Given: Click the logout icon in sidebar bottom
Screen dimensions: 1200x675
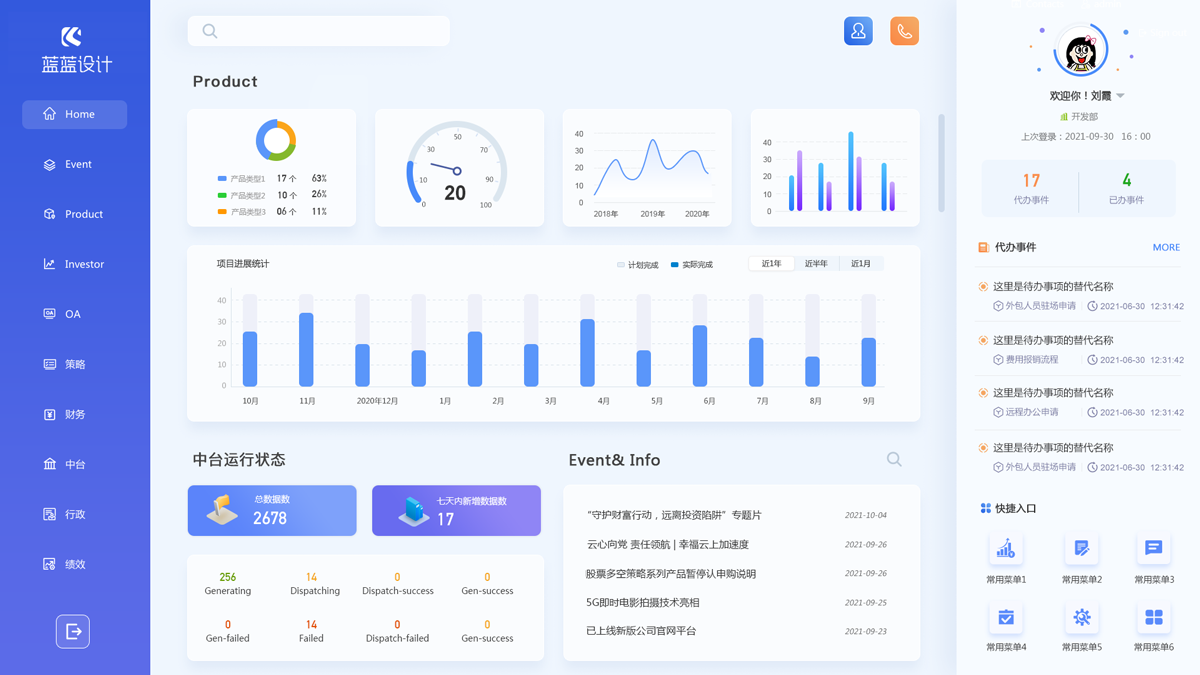Looking at the screenshot, I should pyautogui.click(x=73, y=631).
